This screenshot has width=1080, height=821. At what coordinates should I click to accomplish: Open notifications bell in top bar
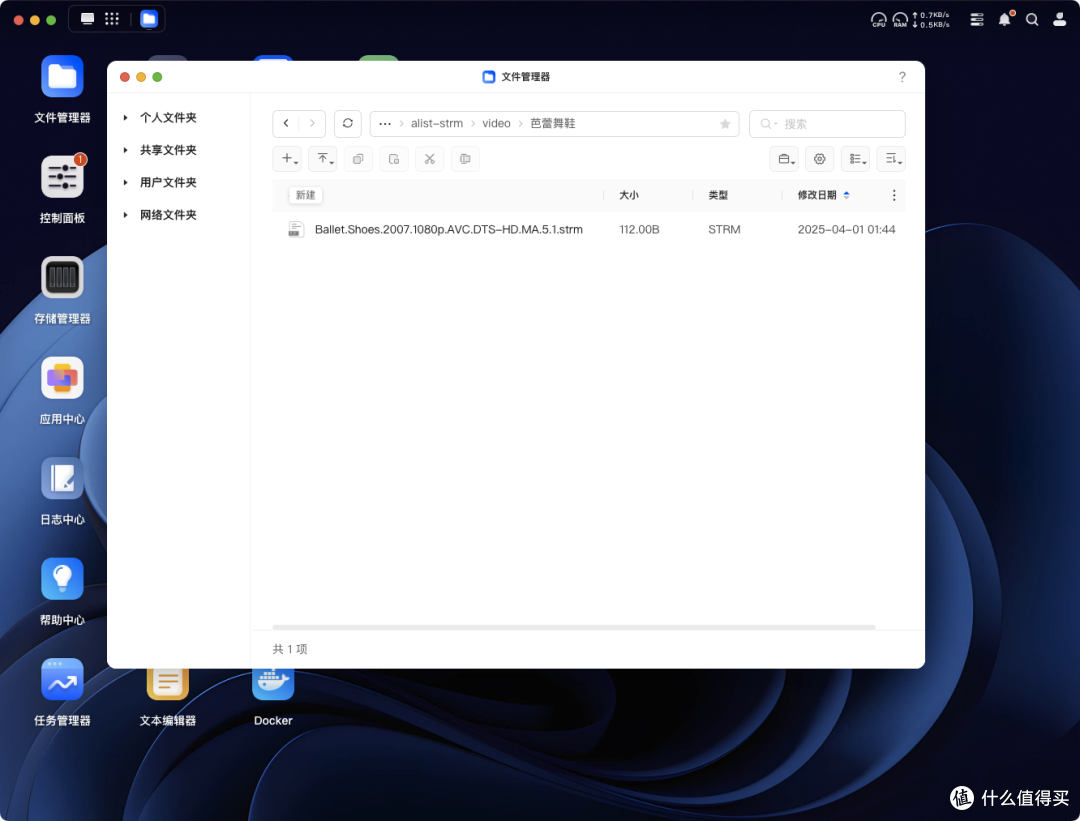click(1005, 19)
